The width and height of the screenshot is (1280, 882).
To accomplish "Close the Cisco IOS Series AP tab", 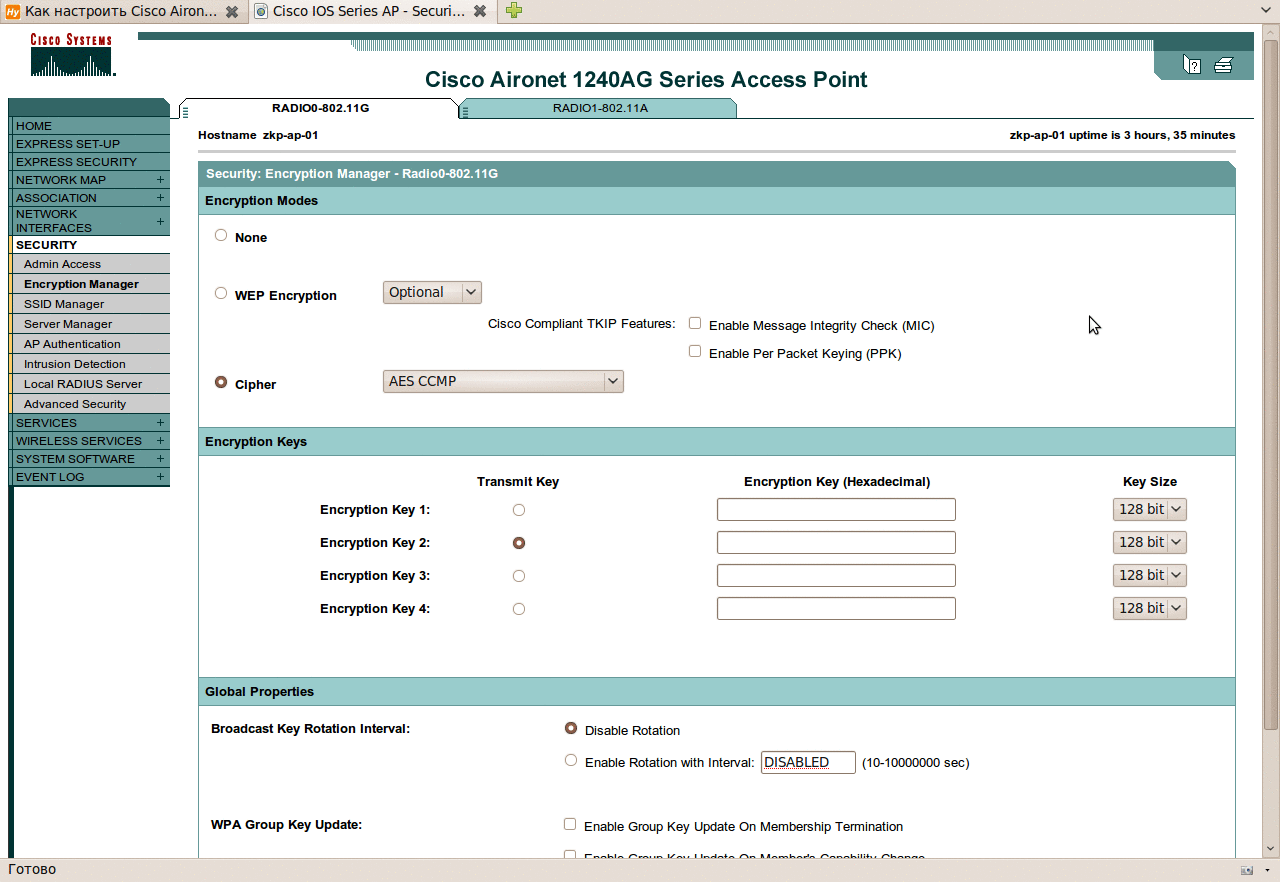I will (480, 11).
